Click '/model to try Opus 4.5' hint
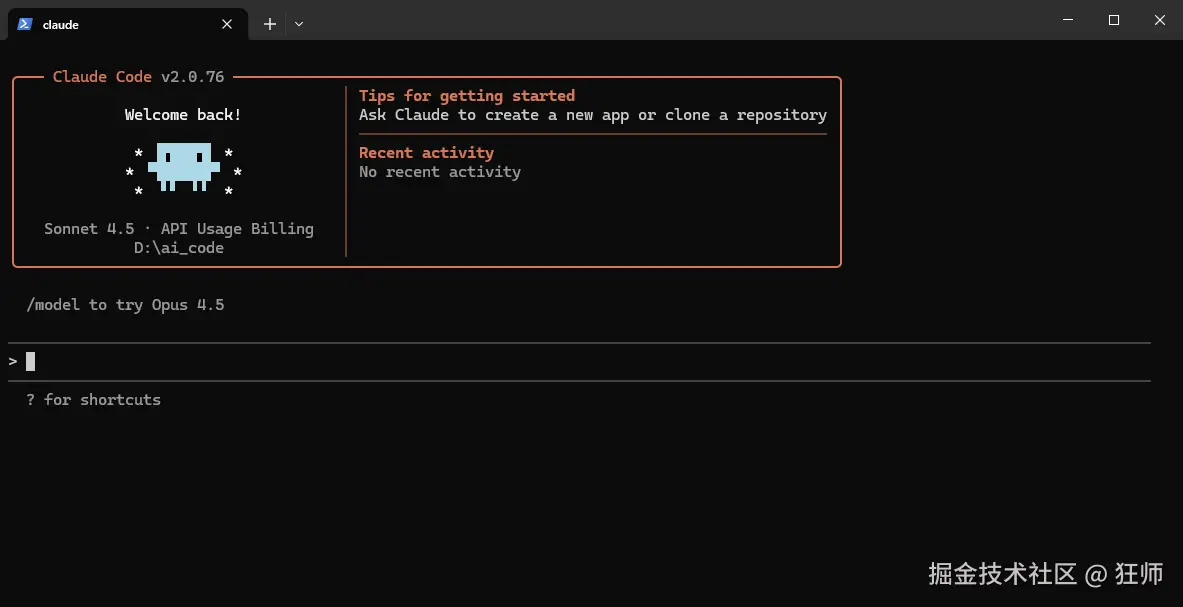 125,305
